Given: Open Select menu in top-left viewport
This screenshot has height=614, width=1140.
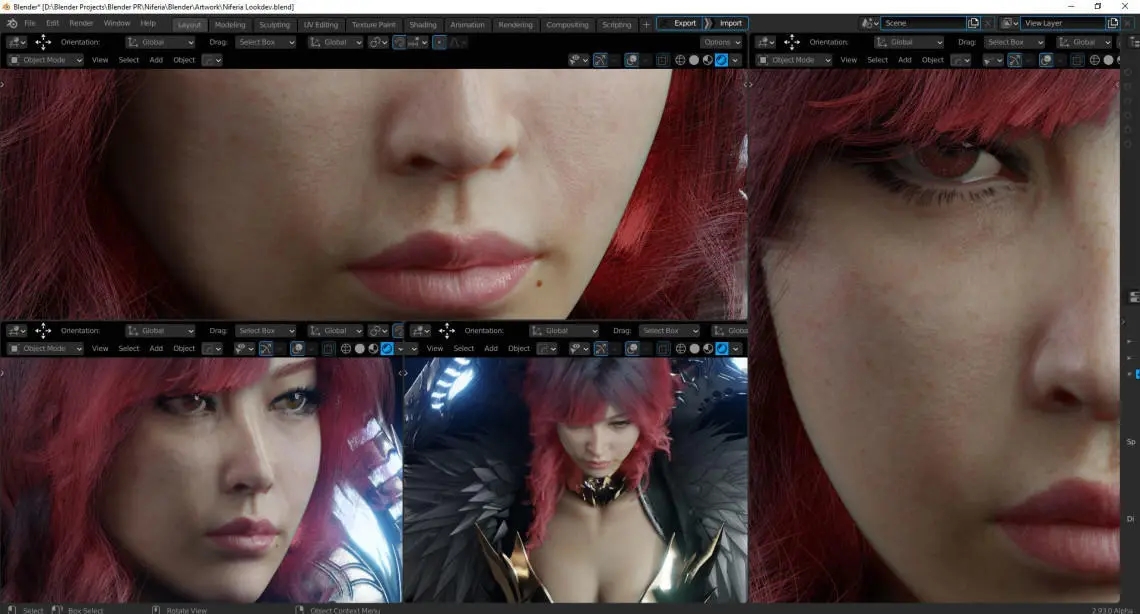Looking at the screenshot, I should pyautogui.click(x=129, y=60).
